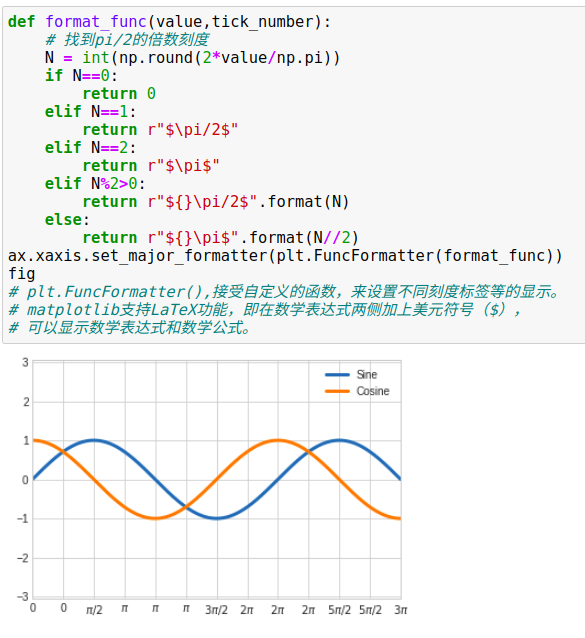Click the comment starting '# plt.FuncFormatter()'
585x638 pixels.
point(285,291)
